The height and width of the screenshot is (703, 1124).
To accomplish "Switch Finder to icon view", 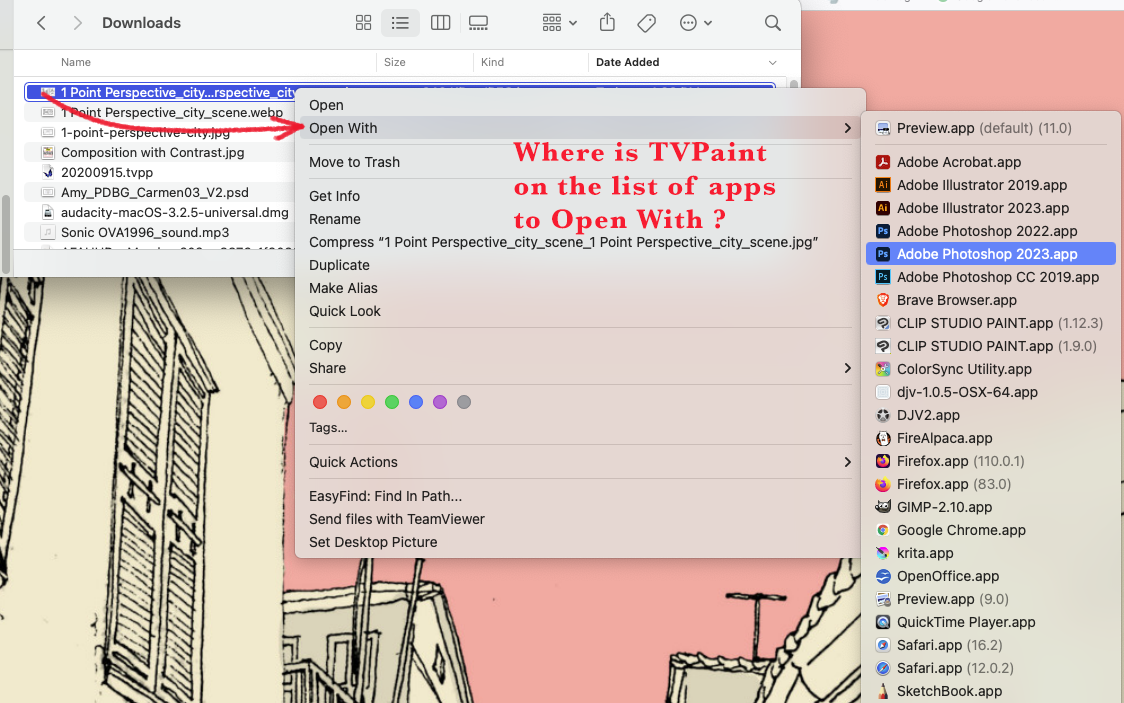I will coord(363,23).
